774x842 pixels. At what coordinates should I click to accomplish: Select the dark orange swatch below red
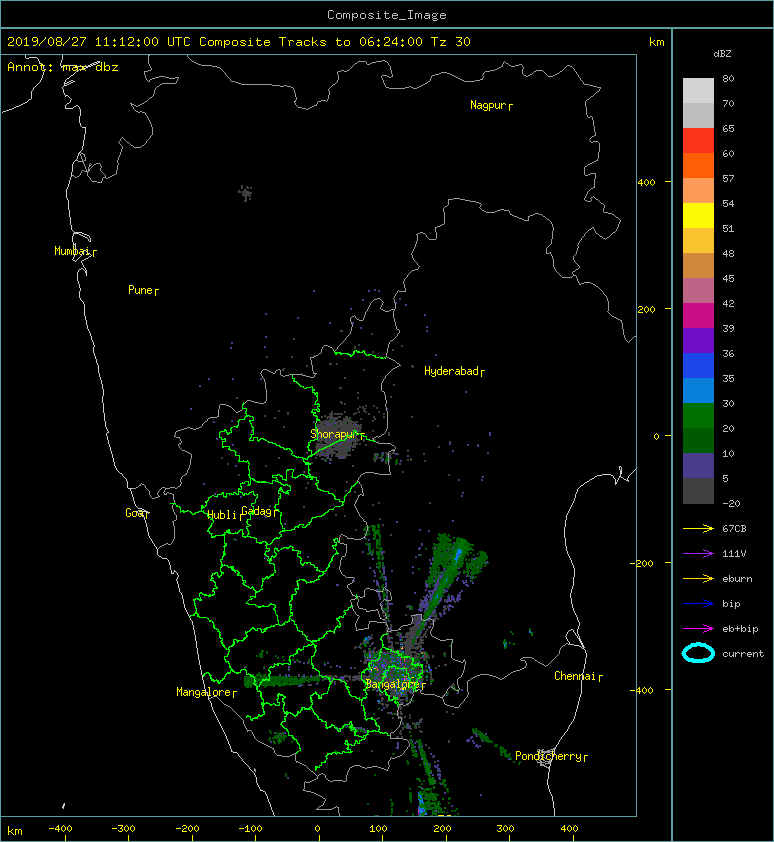[698, 165]
